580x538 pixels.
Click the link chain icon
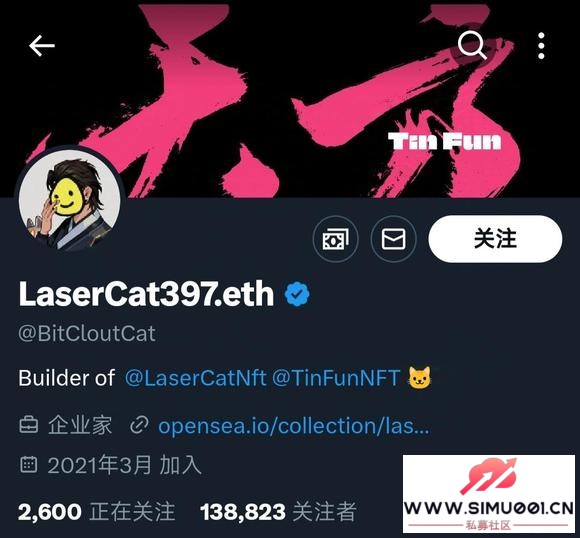point(139,425)
